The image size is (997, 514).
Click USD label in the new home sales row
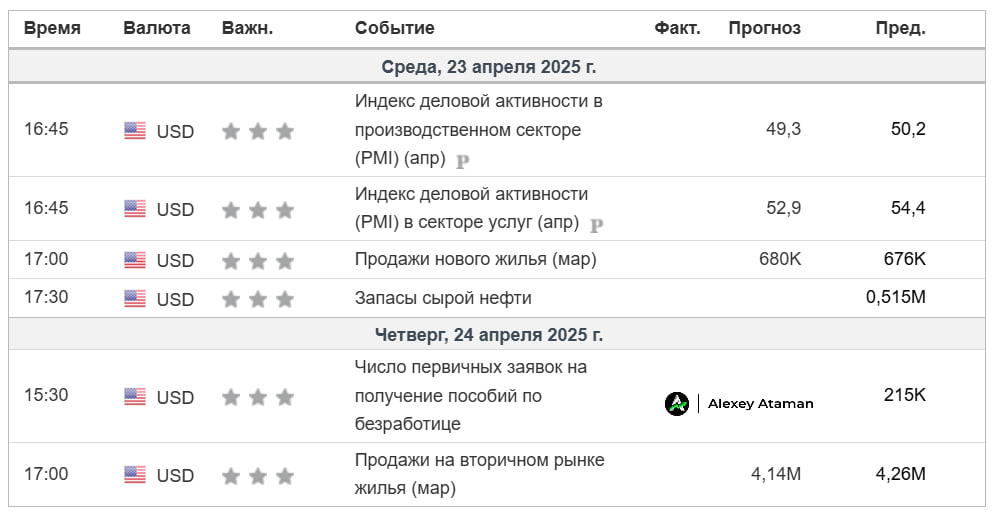coord(175,260)
